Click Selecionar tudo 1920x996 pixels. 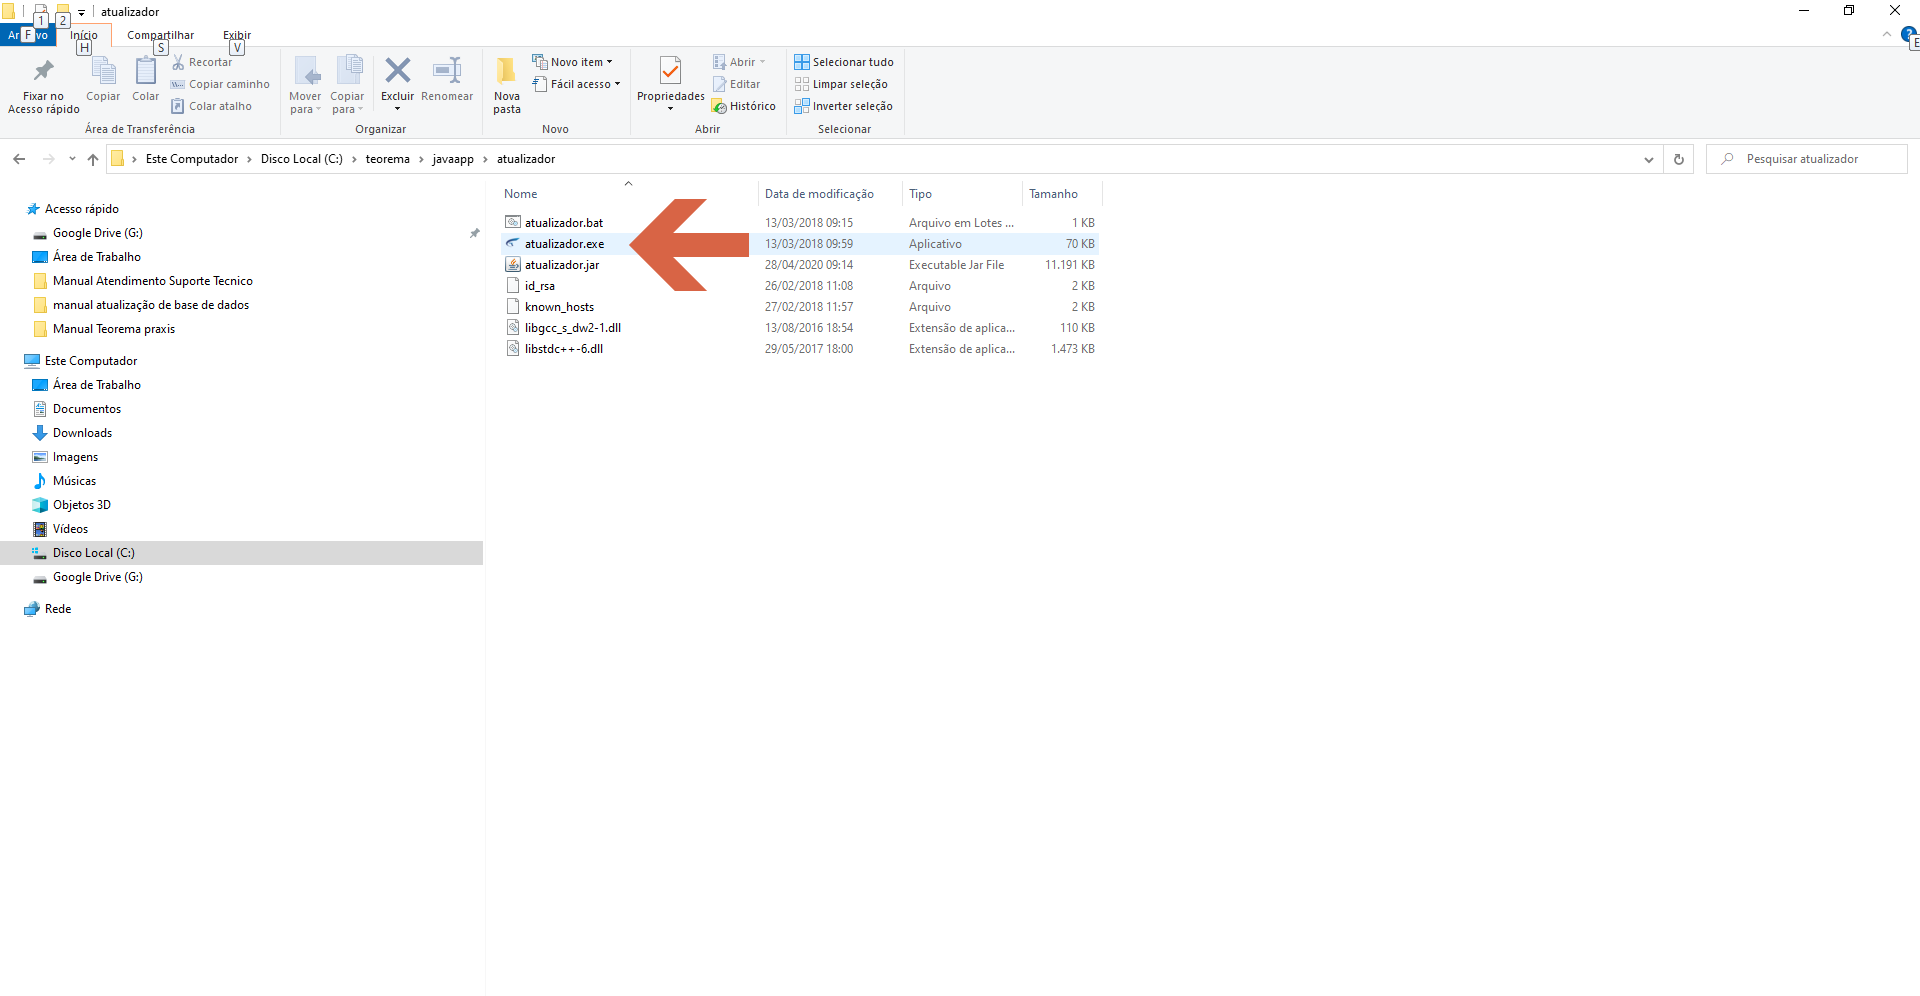(844, 62)
